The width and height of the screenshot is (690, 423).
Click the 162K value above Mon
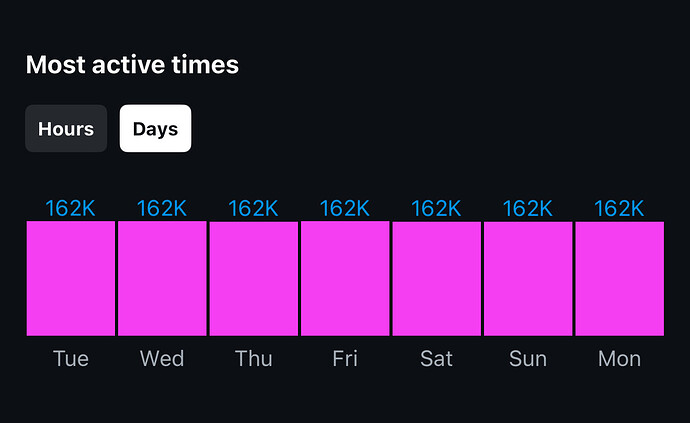point(620,208)
